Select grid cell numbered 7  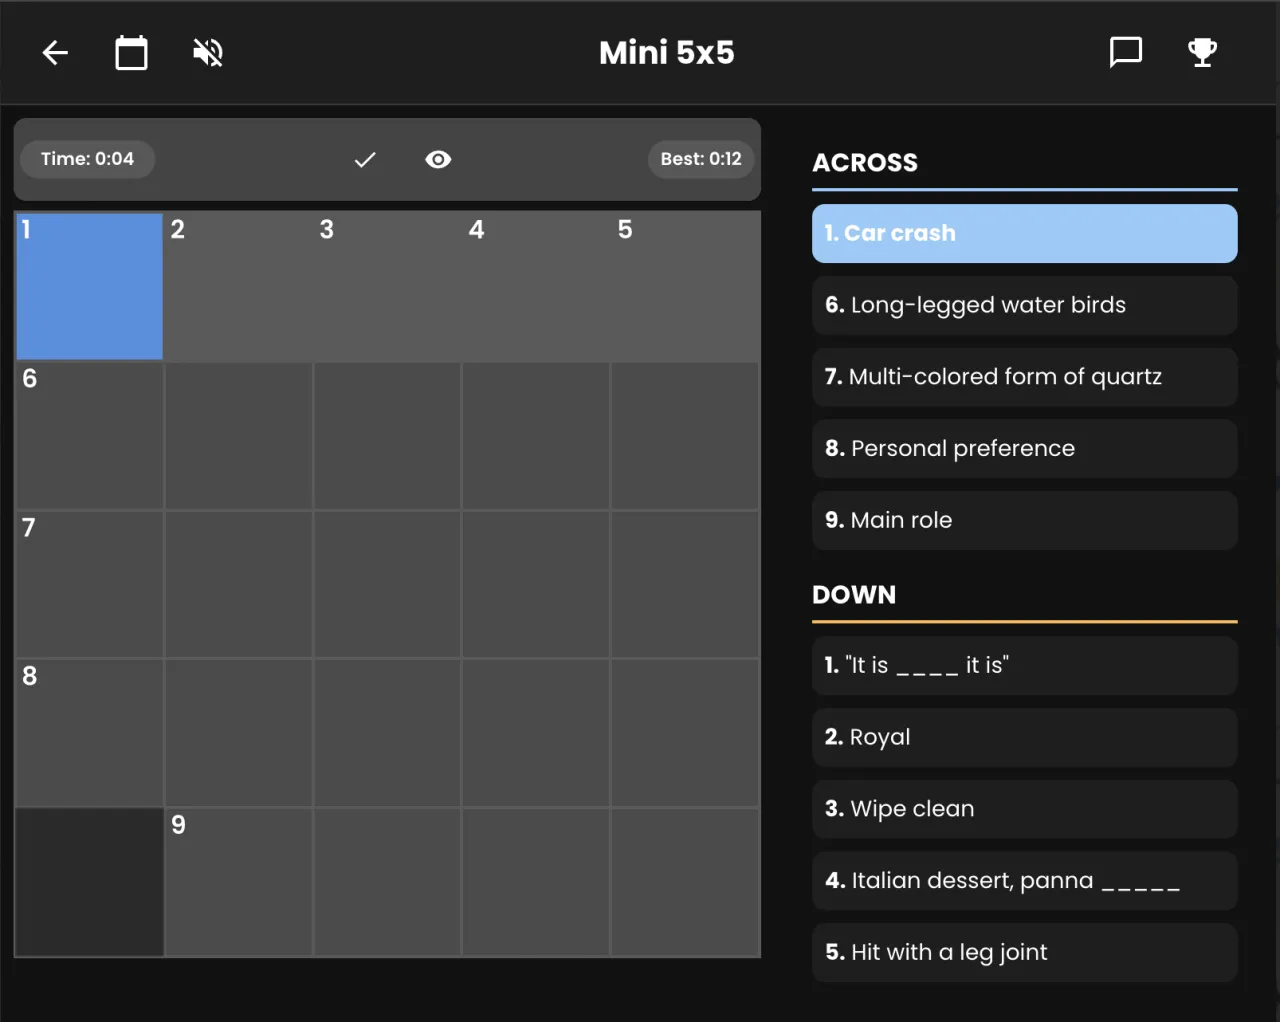[x=90, y=585]
